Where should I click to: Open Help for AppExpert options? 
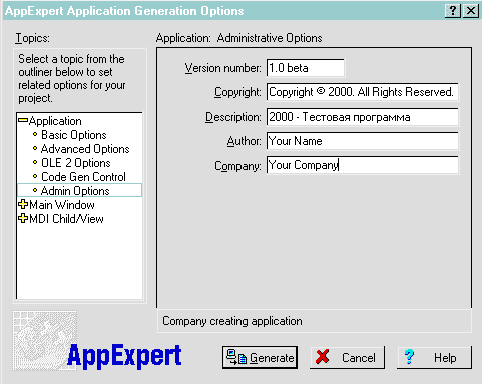click(434, 357)
